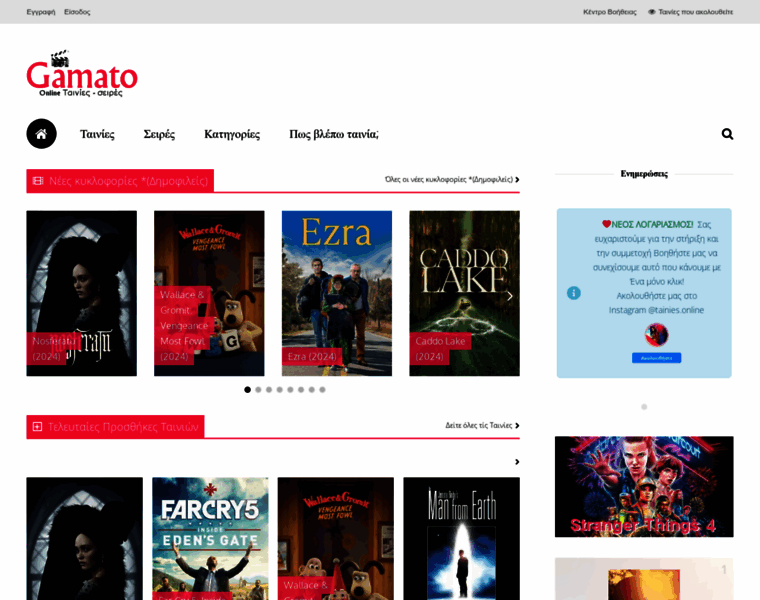
Task: Expand the Κατηγορίες menu
Action: tap(232, 134)
